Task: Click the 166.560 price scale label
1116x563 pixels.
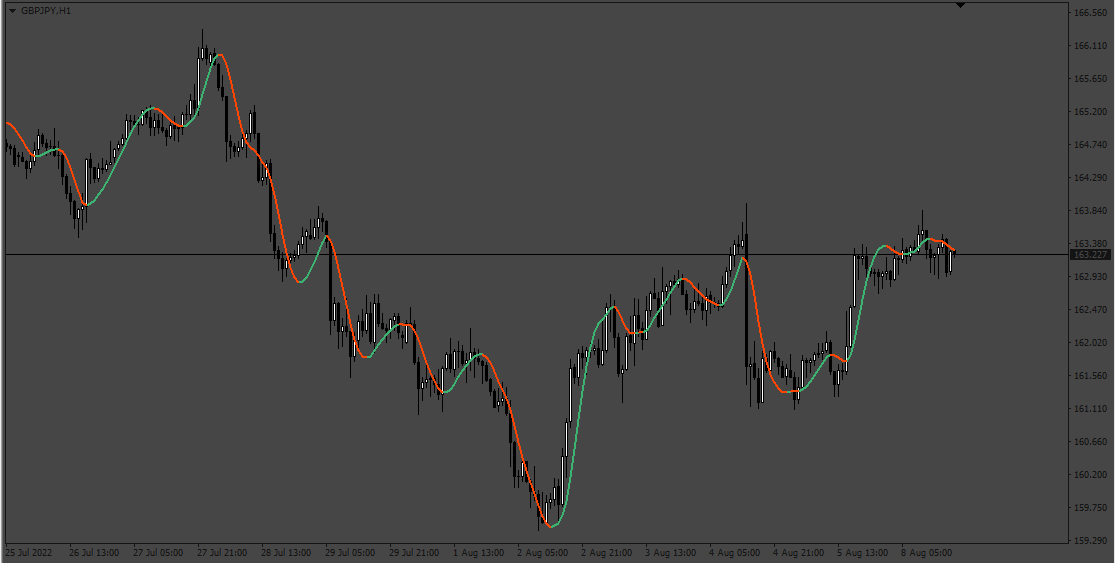Action: point(1090,13)
